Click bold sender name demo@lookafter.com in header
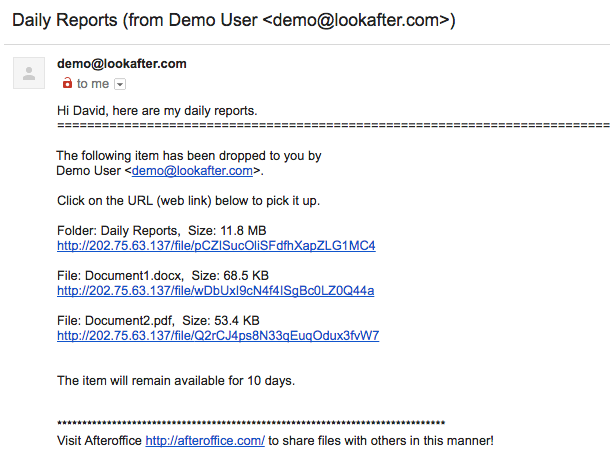 (122, 64)
